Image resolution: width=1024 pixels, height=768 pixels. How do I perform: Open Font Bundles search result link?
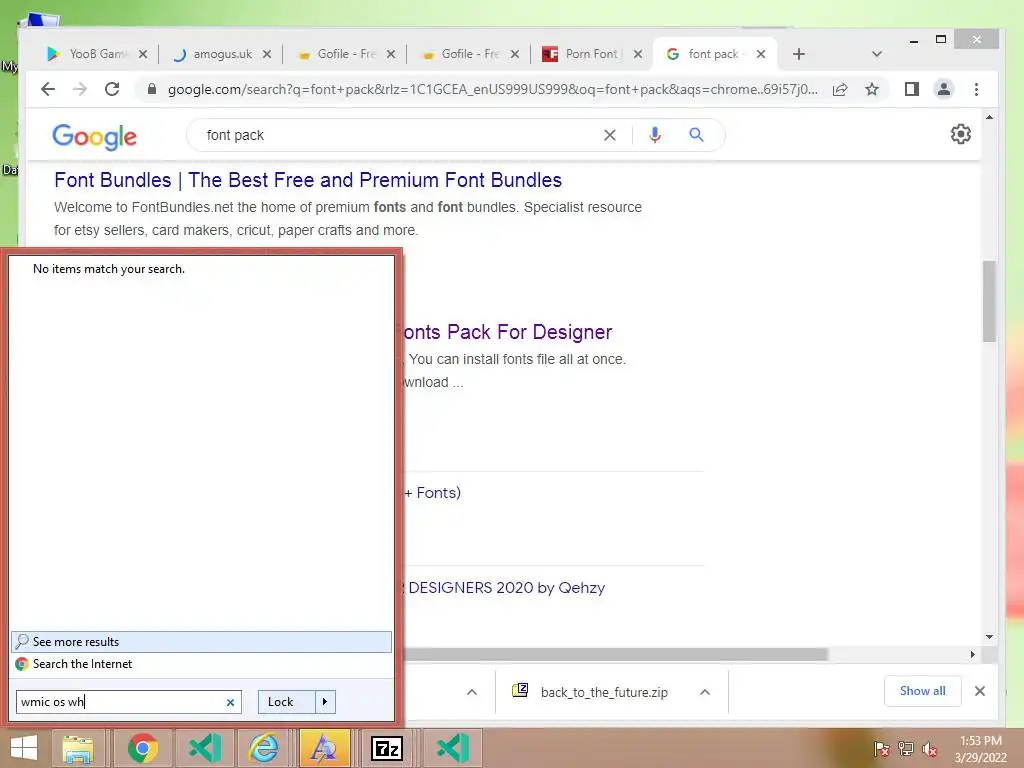pos(308,180)
